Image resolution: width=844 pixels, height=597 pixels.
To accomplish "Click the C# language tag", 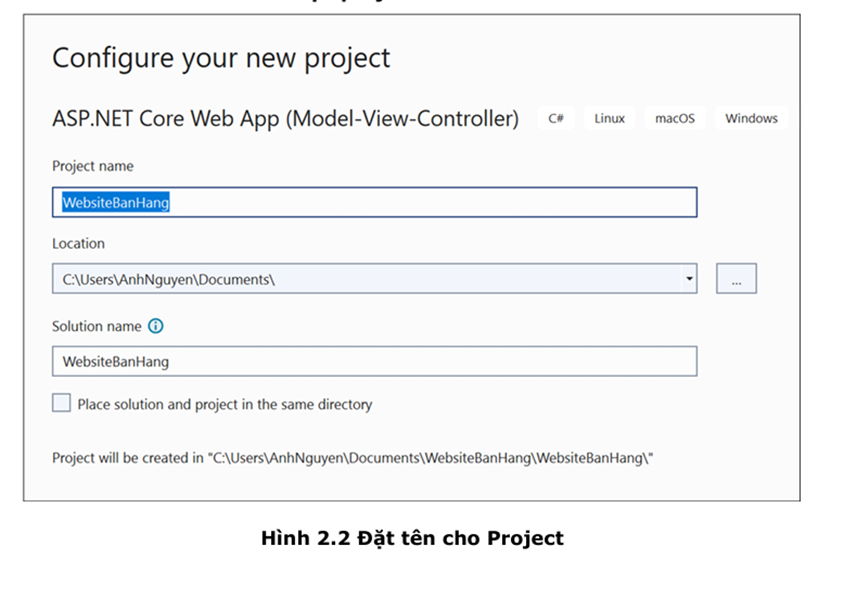I will coord(556,118).
